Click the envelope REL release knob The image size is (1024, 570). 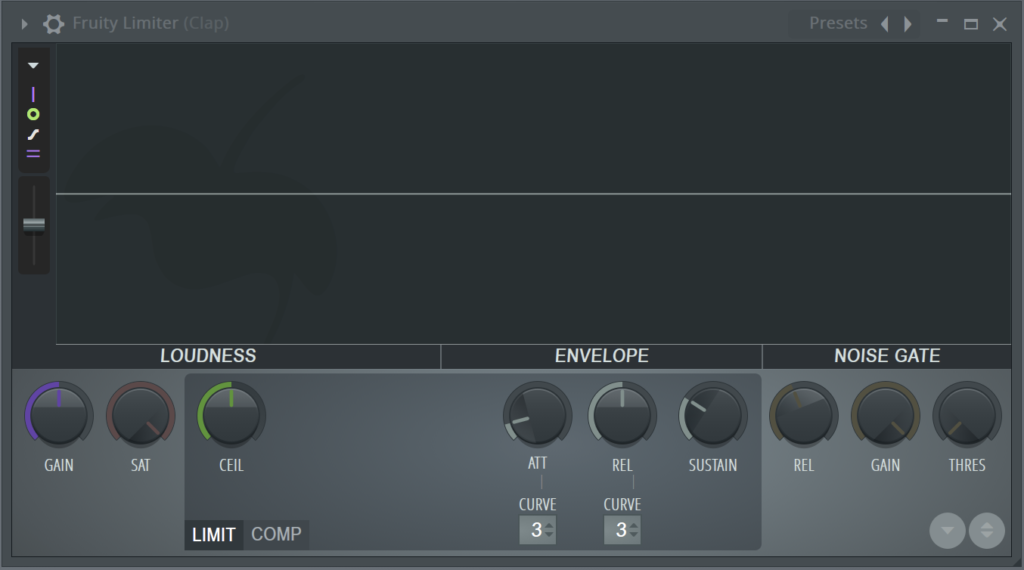(x=622, y=415)
